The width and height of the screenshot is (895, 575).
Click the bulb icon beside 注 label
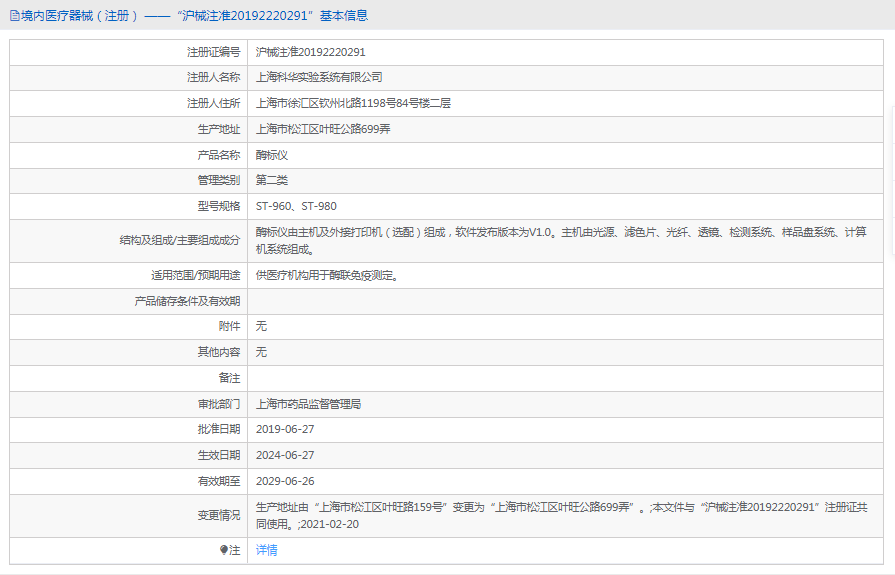click(224, 550)
